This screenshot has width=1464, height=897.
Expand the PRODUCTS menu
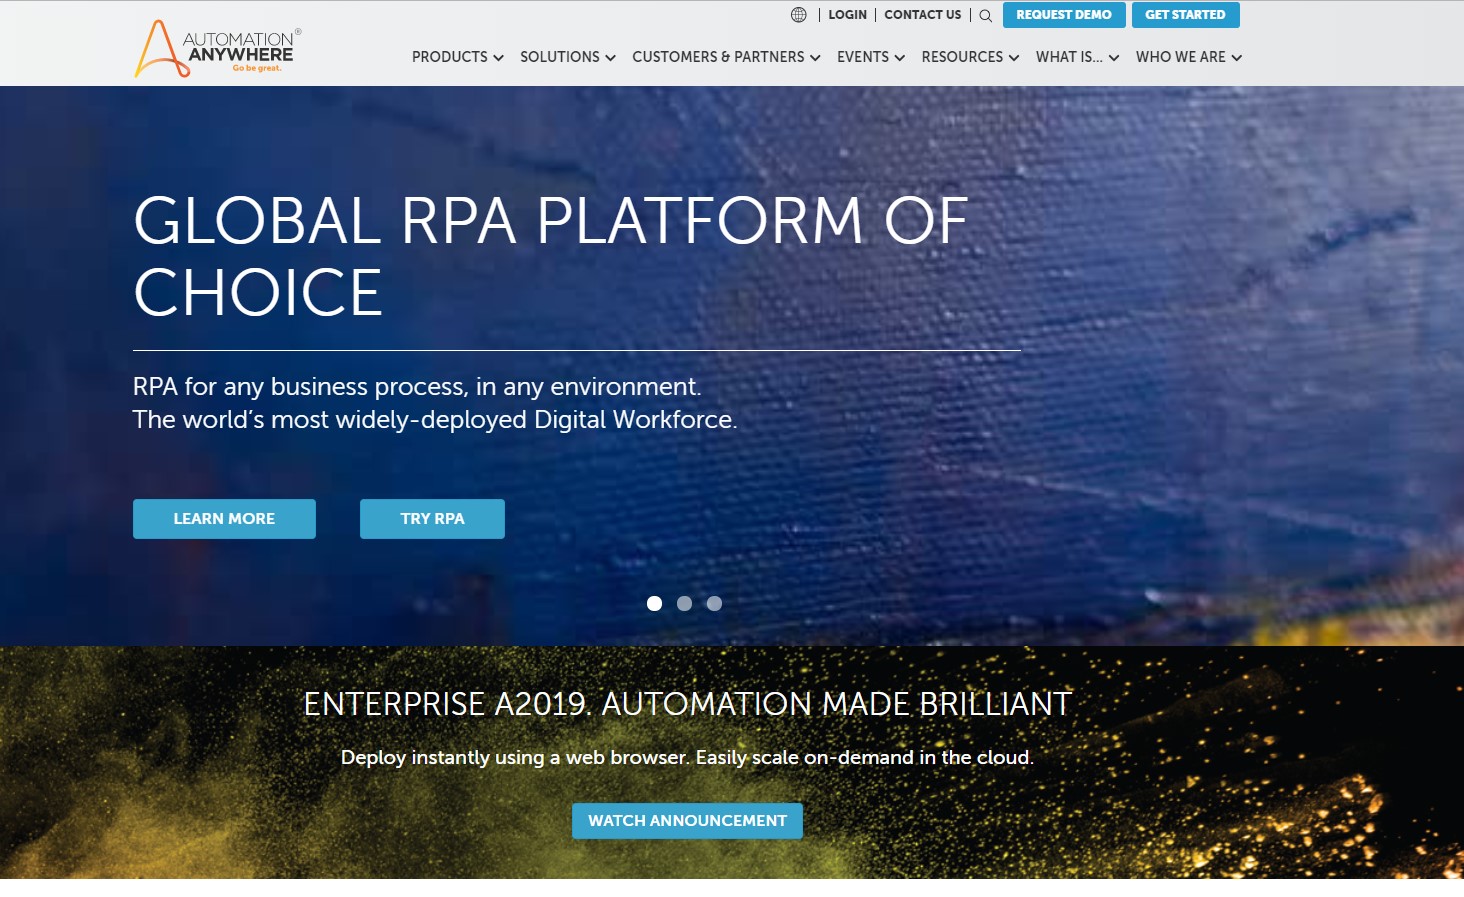(x=458, y=57)
